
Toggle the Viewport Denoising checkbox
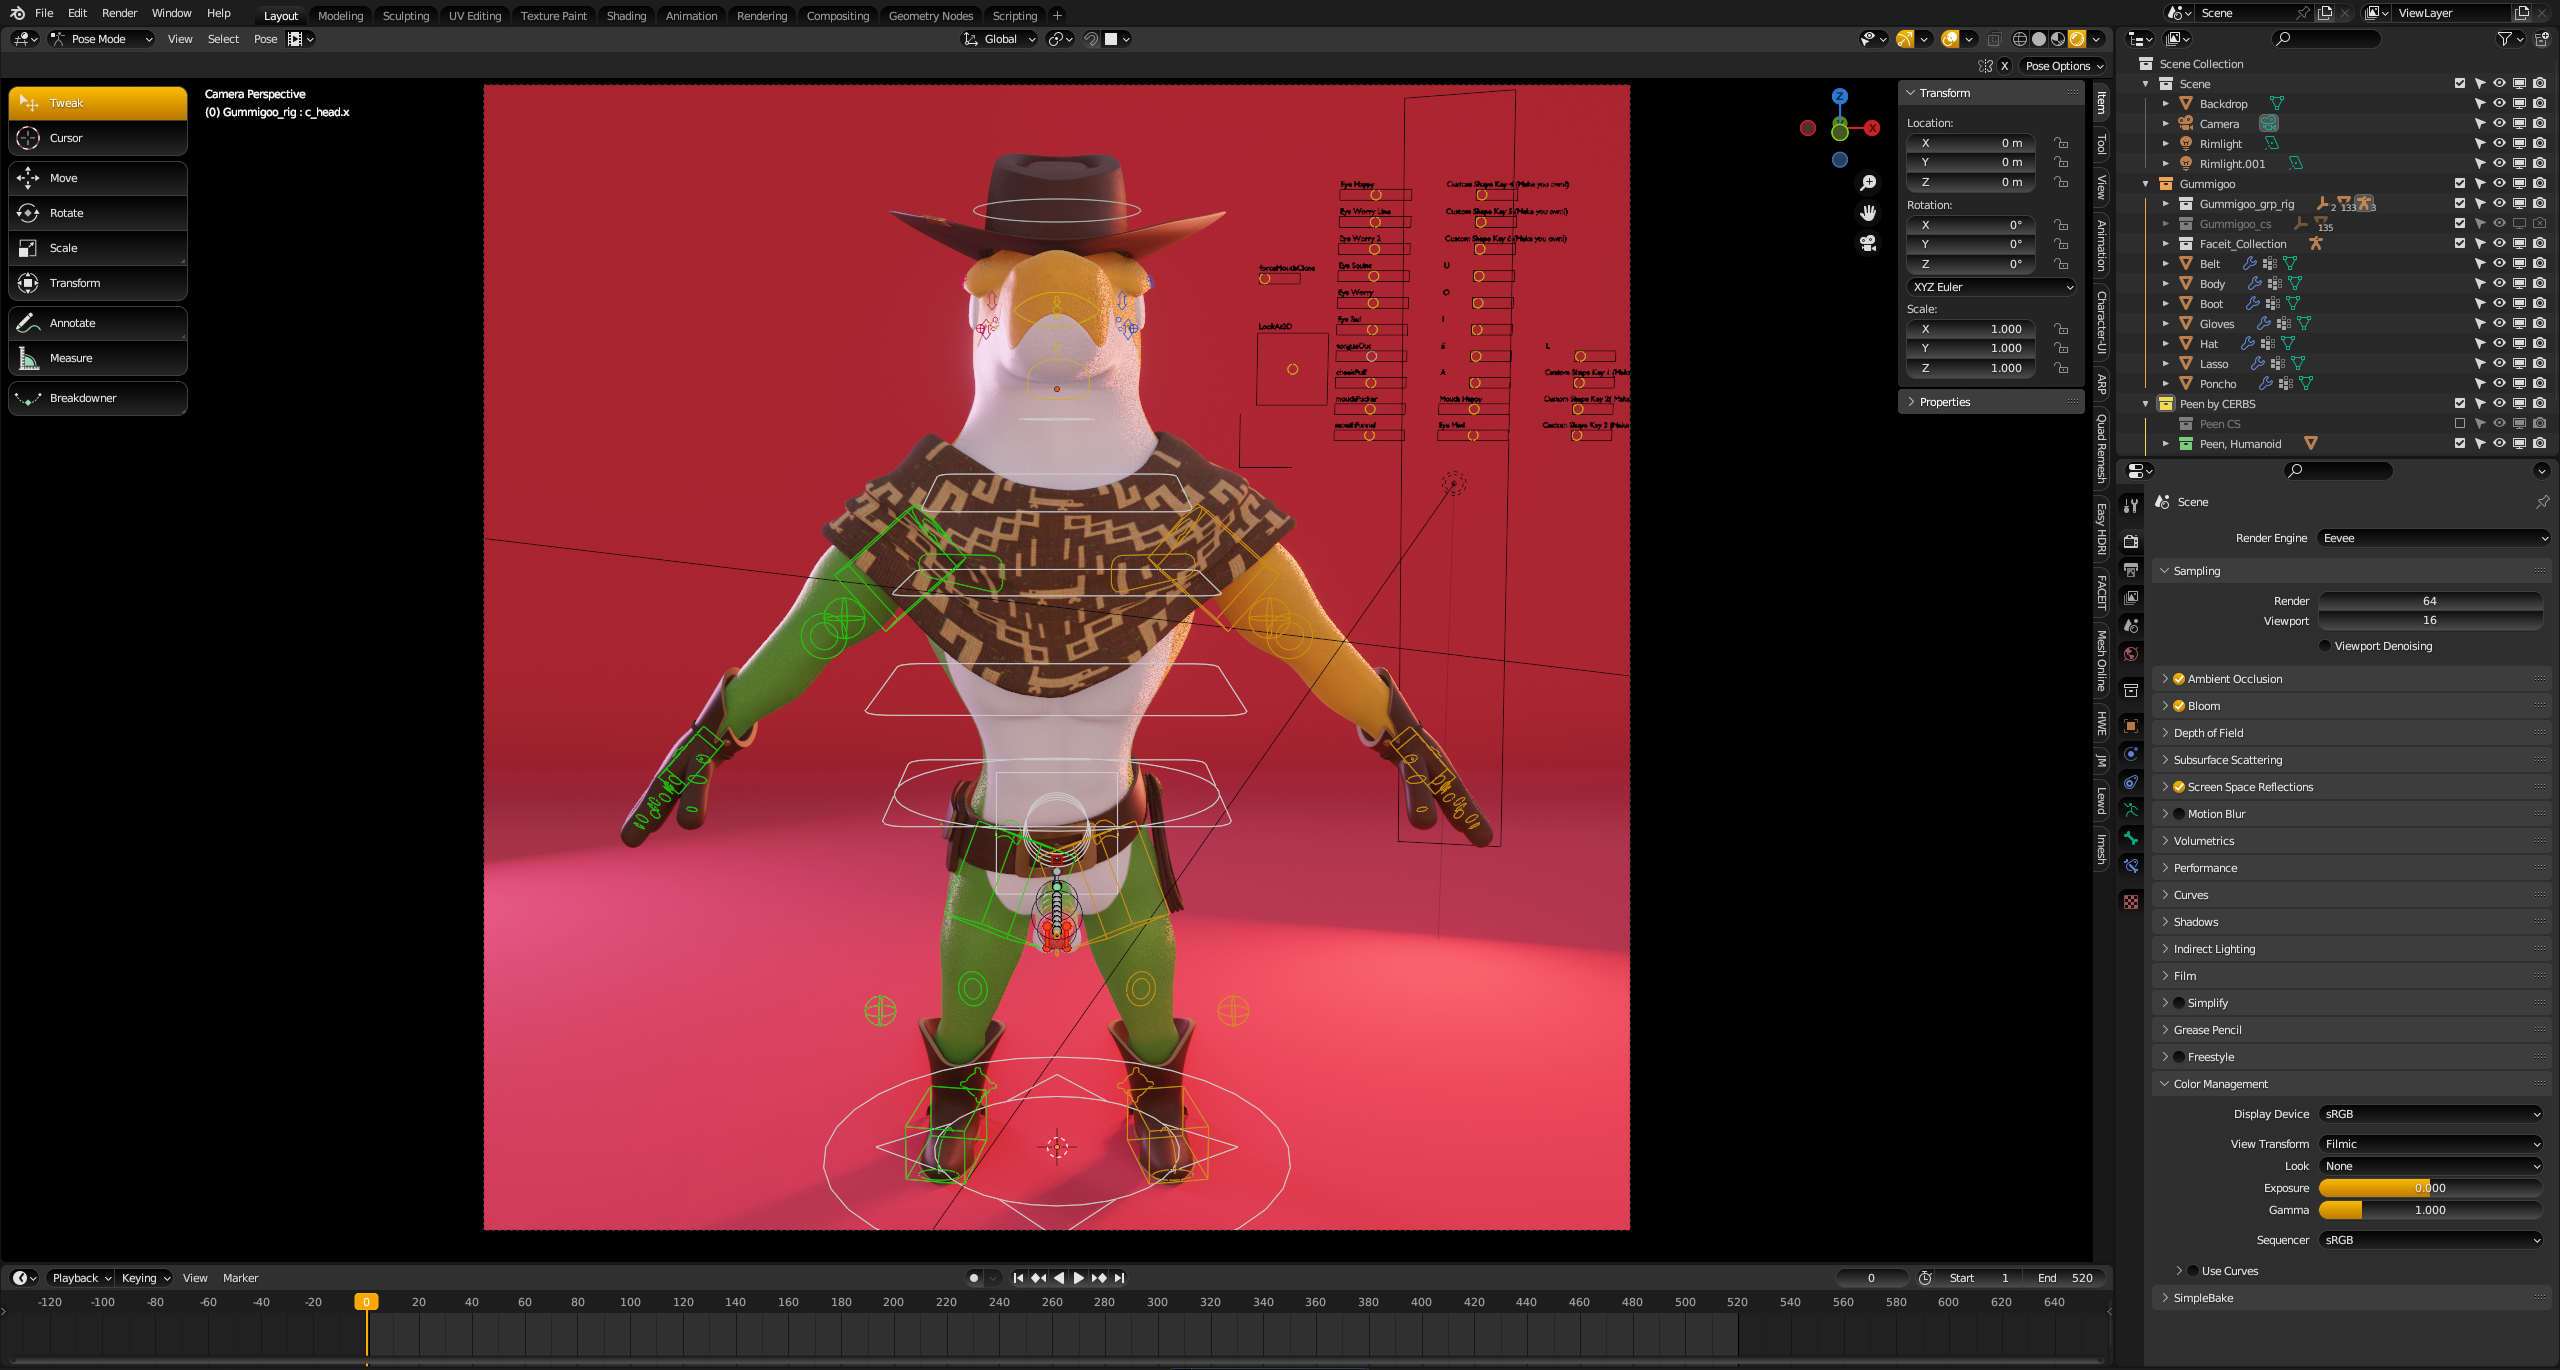click(x=2325, y=646)
